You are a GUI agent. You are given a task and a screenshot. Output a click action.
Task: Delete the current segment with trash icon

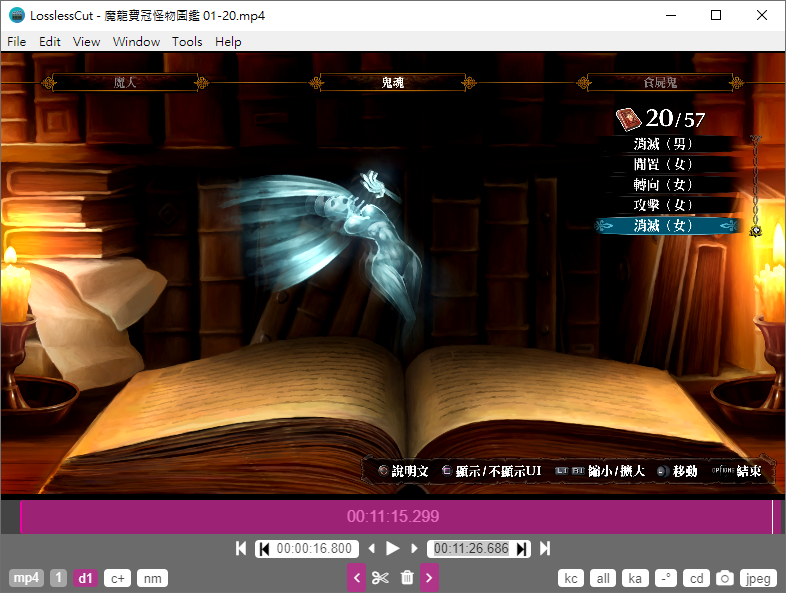click(x=407, y=577)
